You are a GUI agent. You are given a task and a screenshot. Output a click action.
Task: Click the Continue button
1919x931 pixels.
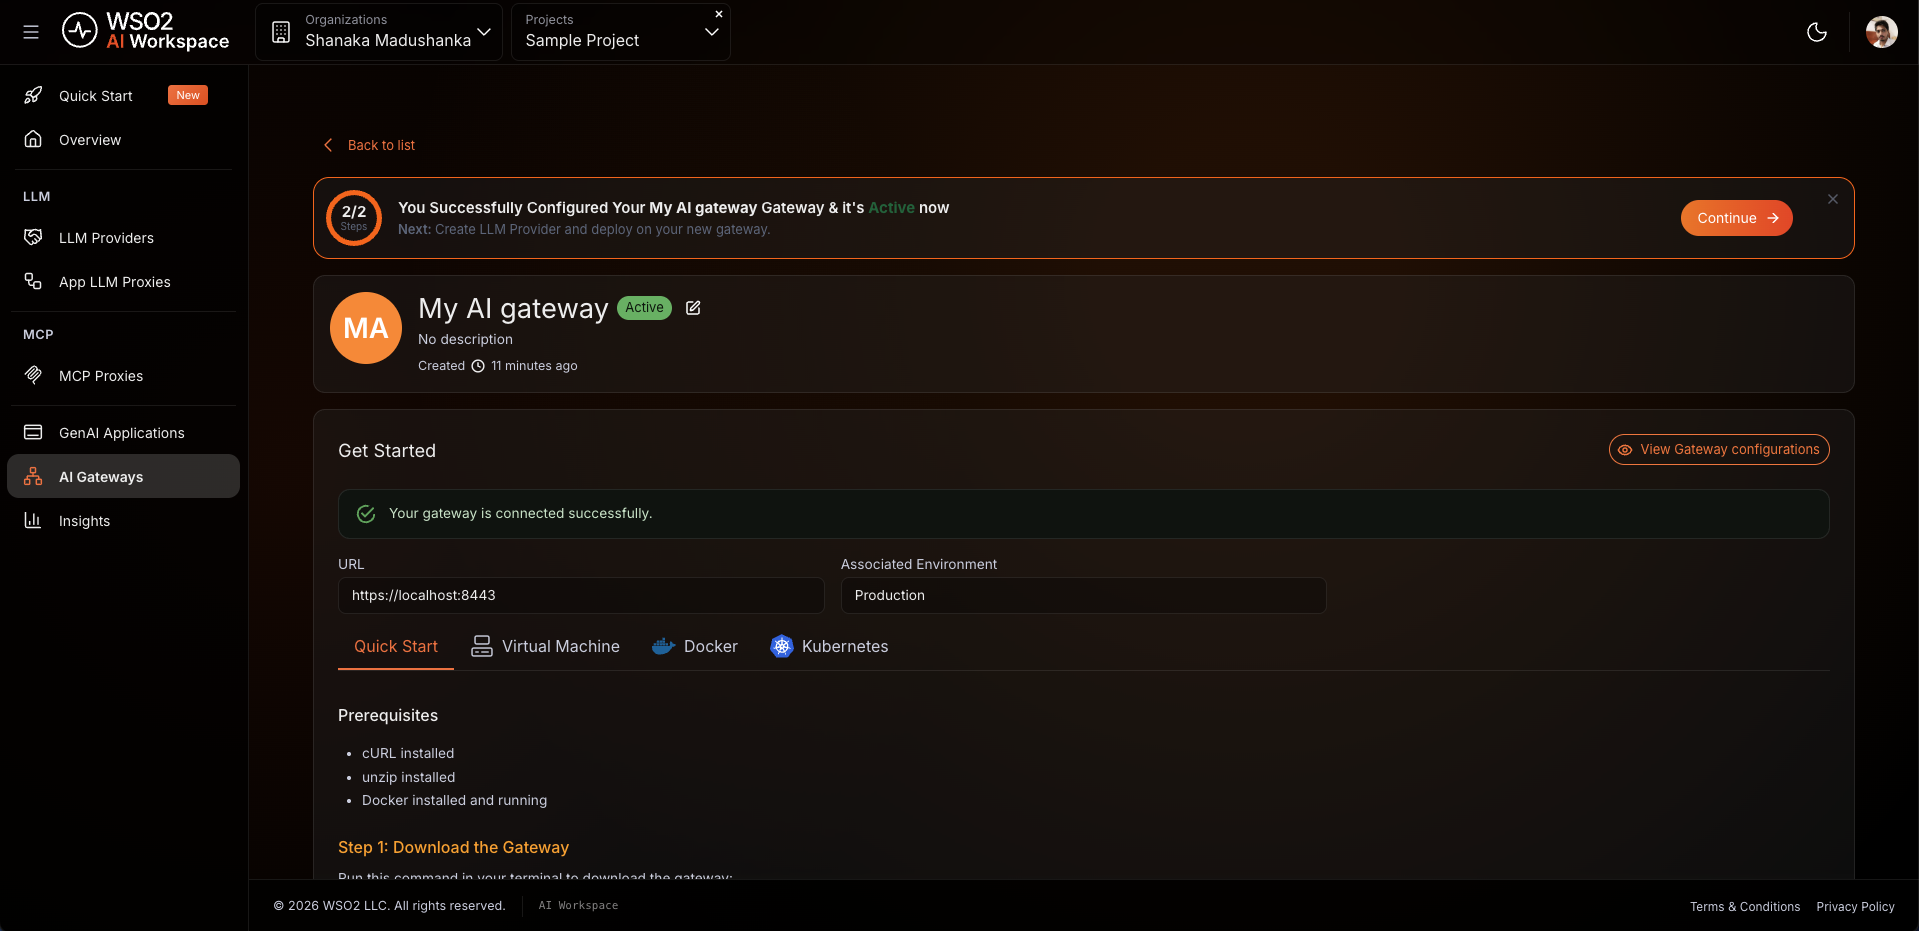1736,218
